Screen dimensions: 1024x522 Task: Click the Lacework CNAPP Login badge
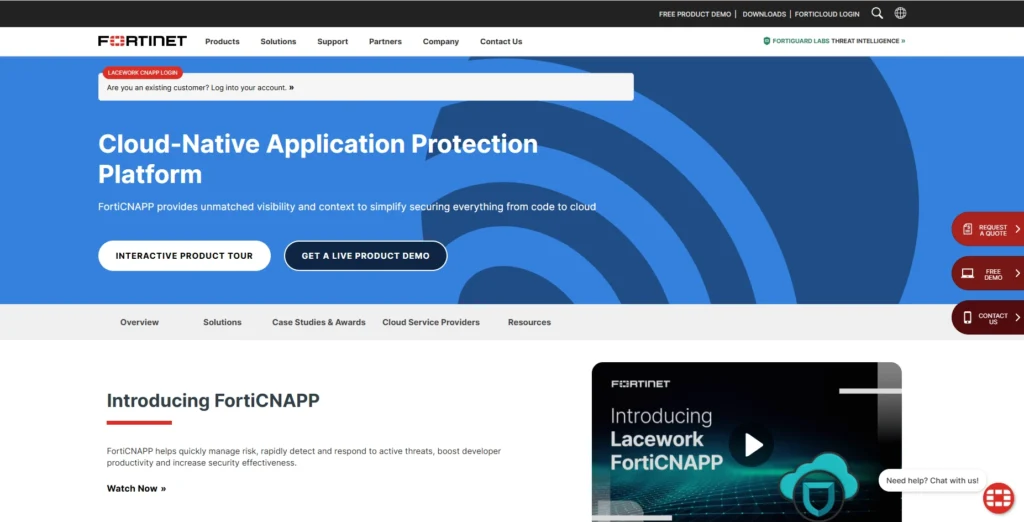tap(142, 73)
